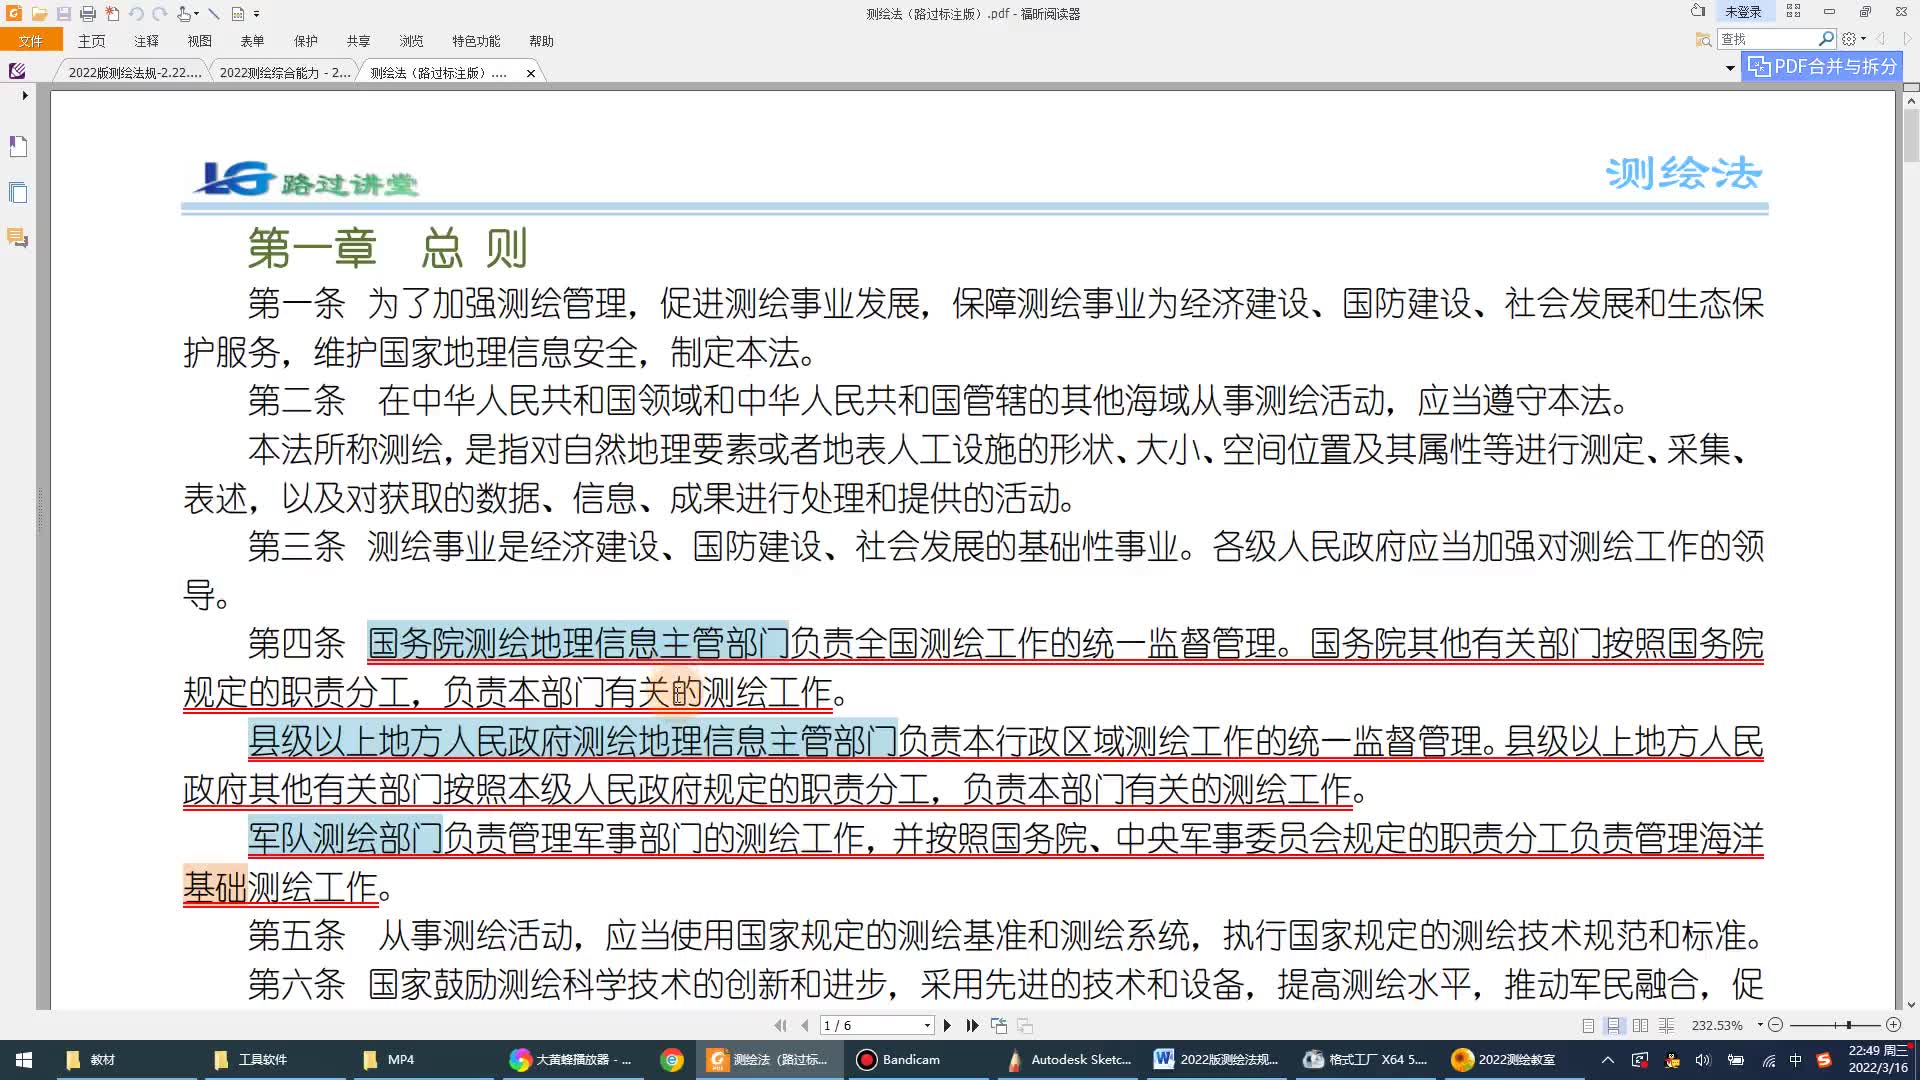This screenshot has height=1080, width=1920.
Task: Go to the first page
Action: [x=780, y=1025]
